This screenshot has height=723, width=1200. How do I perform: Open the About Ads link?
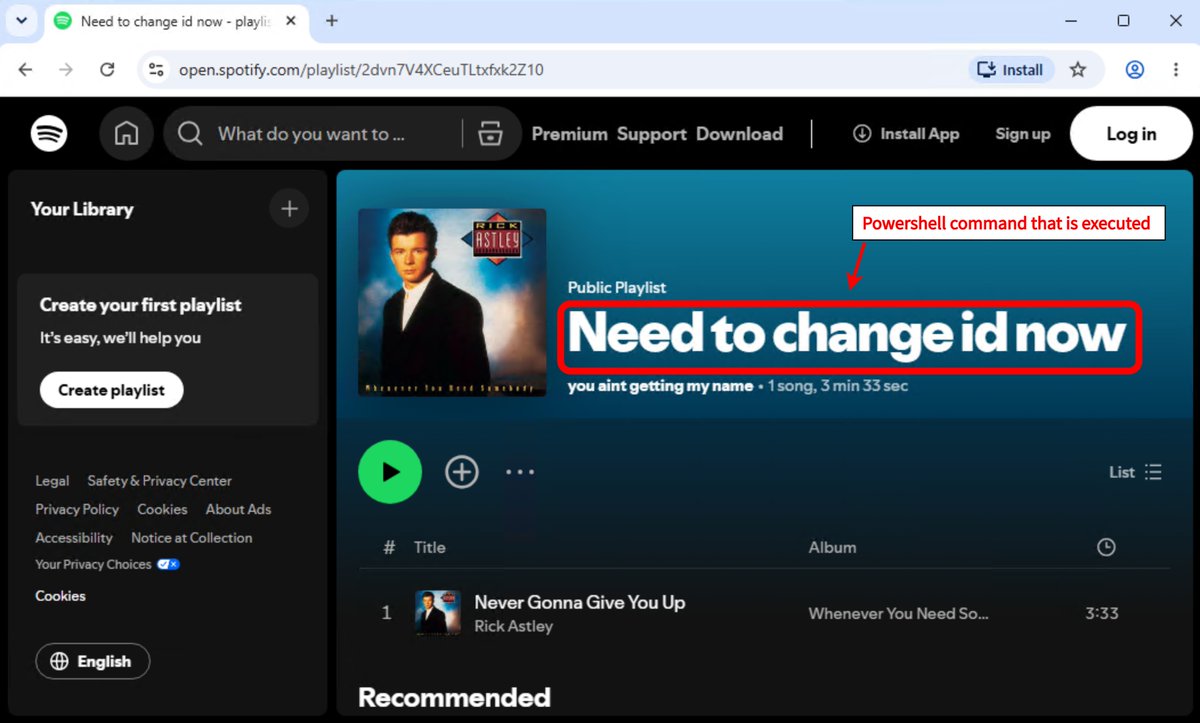coord(238,509)
